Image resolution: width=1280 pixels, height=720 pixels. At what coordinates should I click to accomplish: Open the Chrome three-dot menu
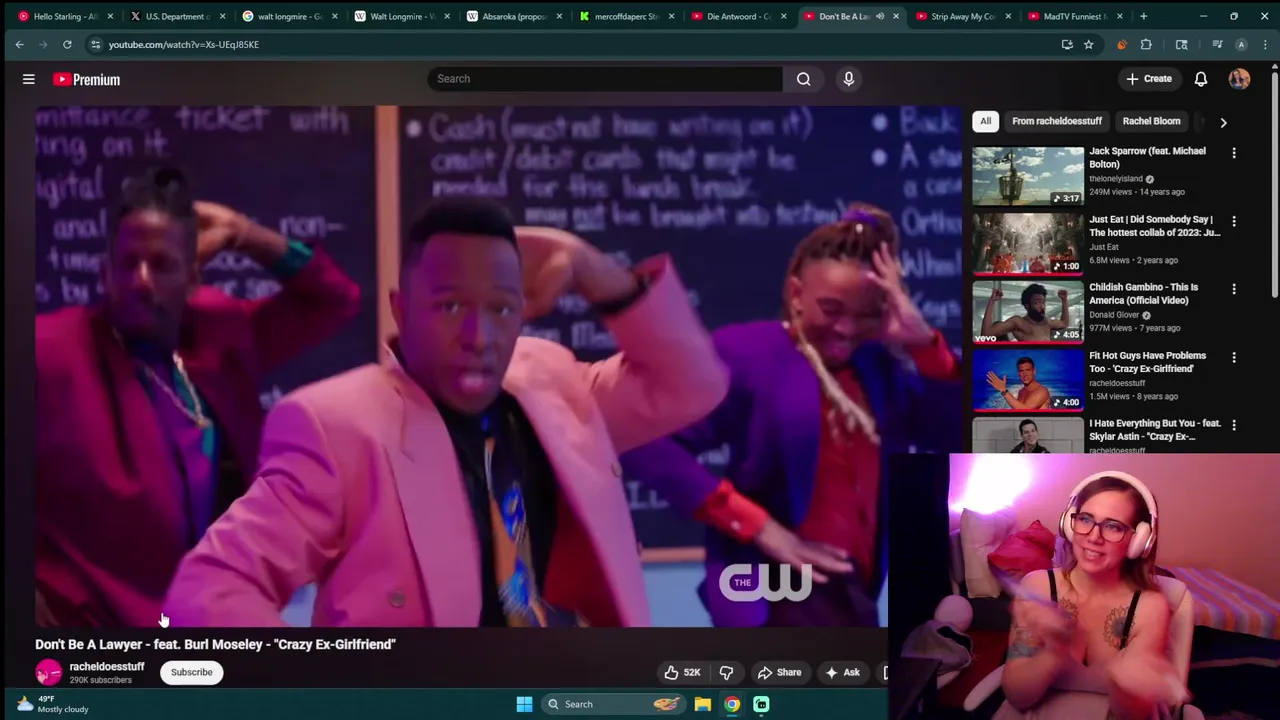pos(1265,44)
